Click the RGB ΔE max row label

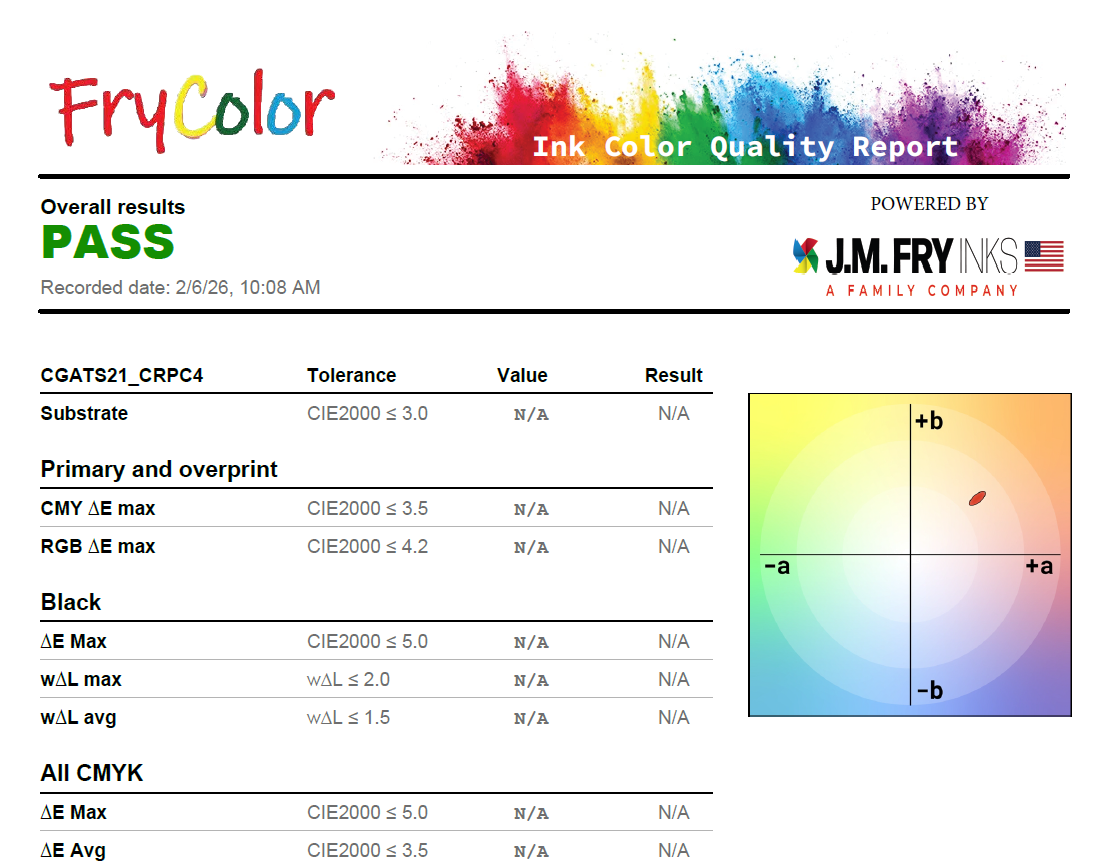(98, 546)
